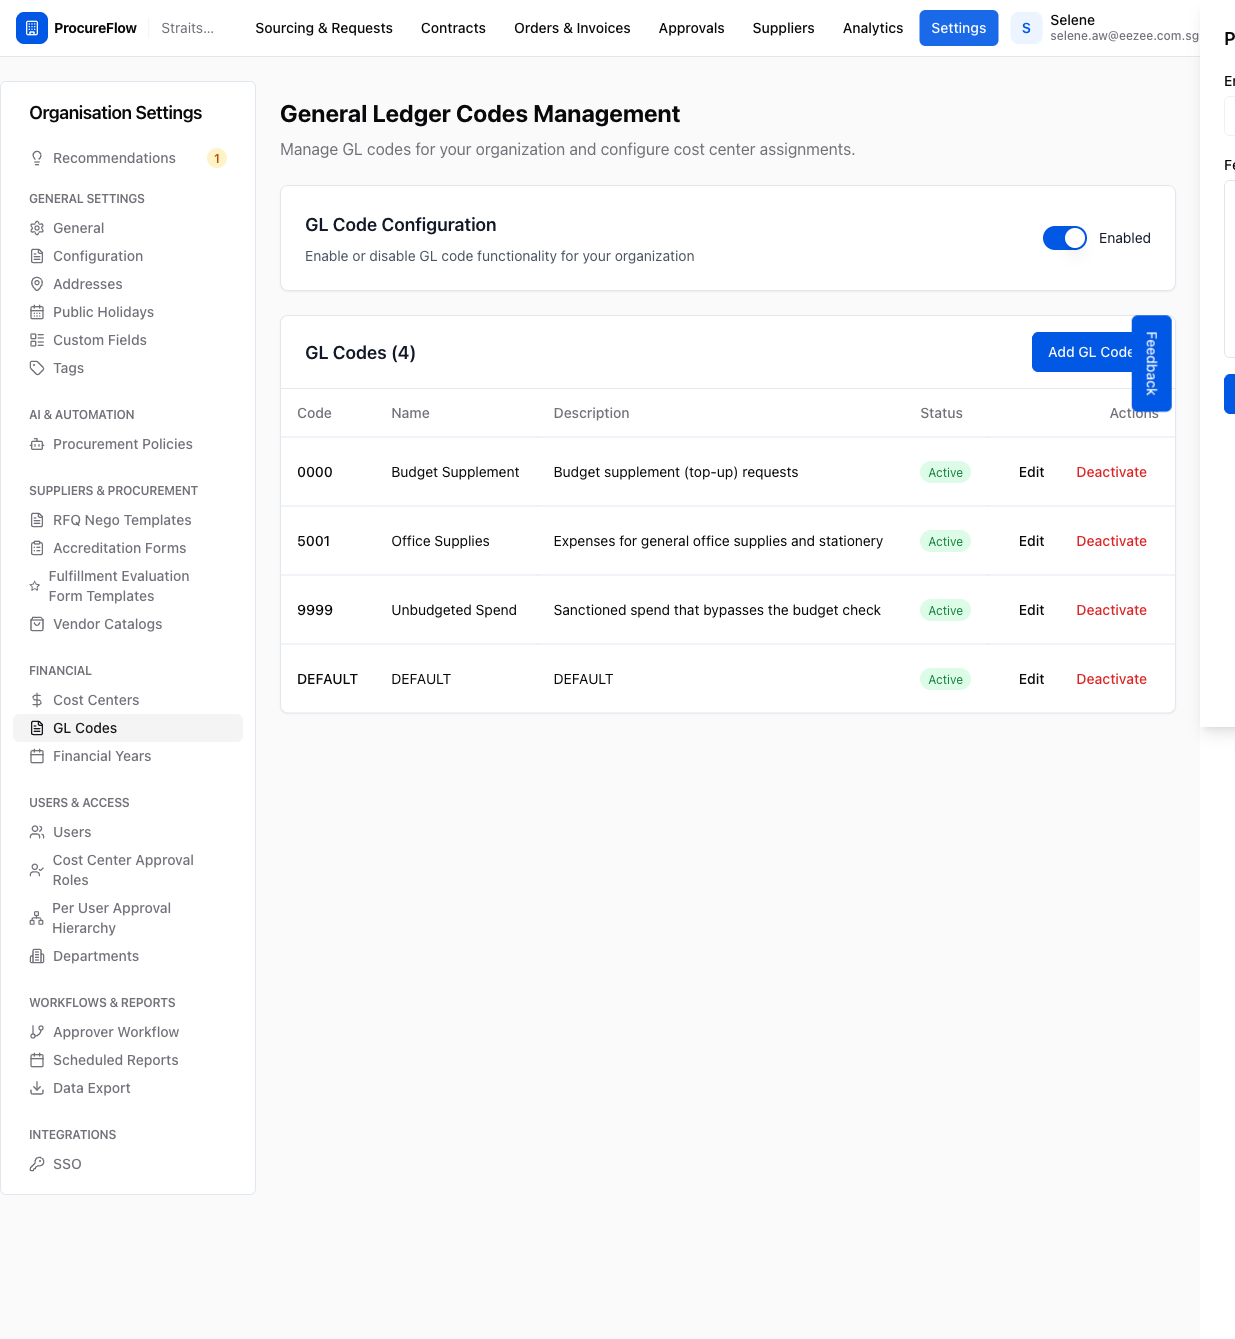Click the Description column header
Viewport: 1235px width, 1339px height.
[x=591, y=413]
